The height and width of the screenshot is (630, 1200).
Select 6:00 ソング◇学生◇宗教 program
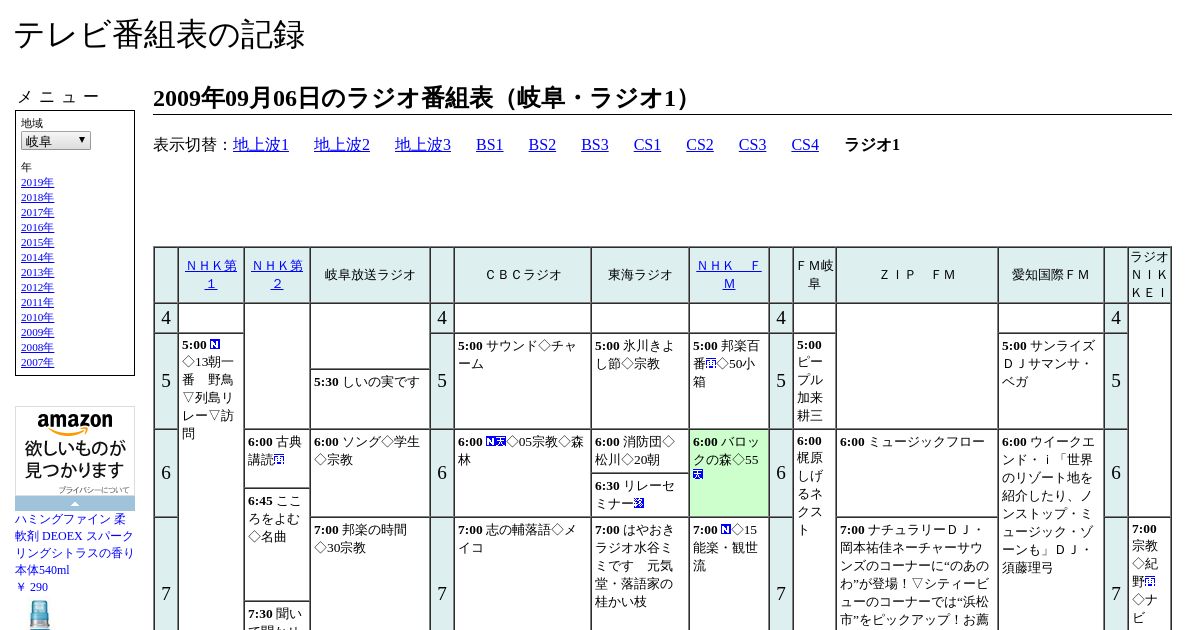(x=370, y=473)
